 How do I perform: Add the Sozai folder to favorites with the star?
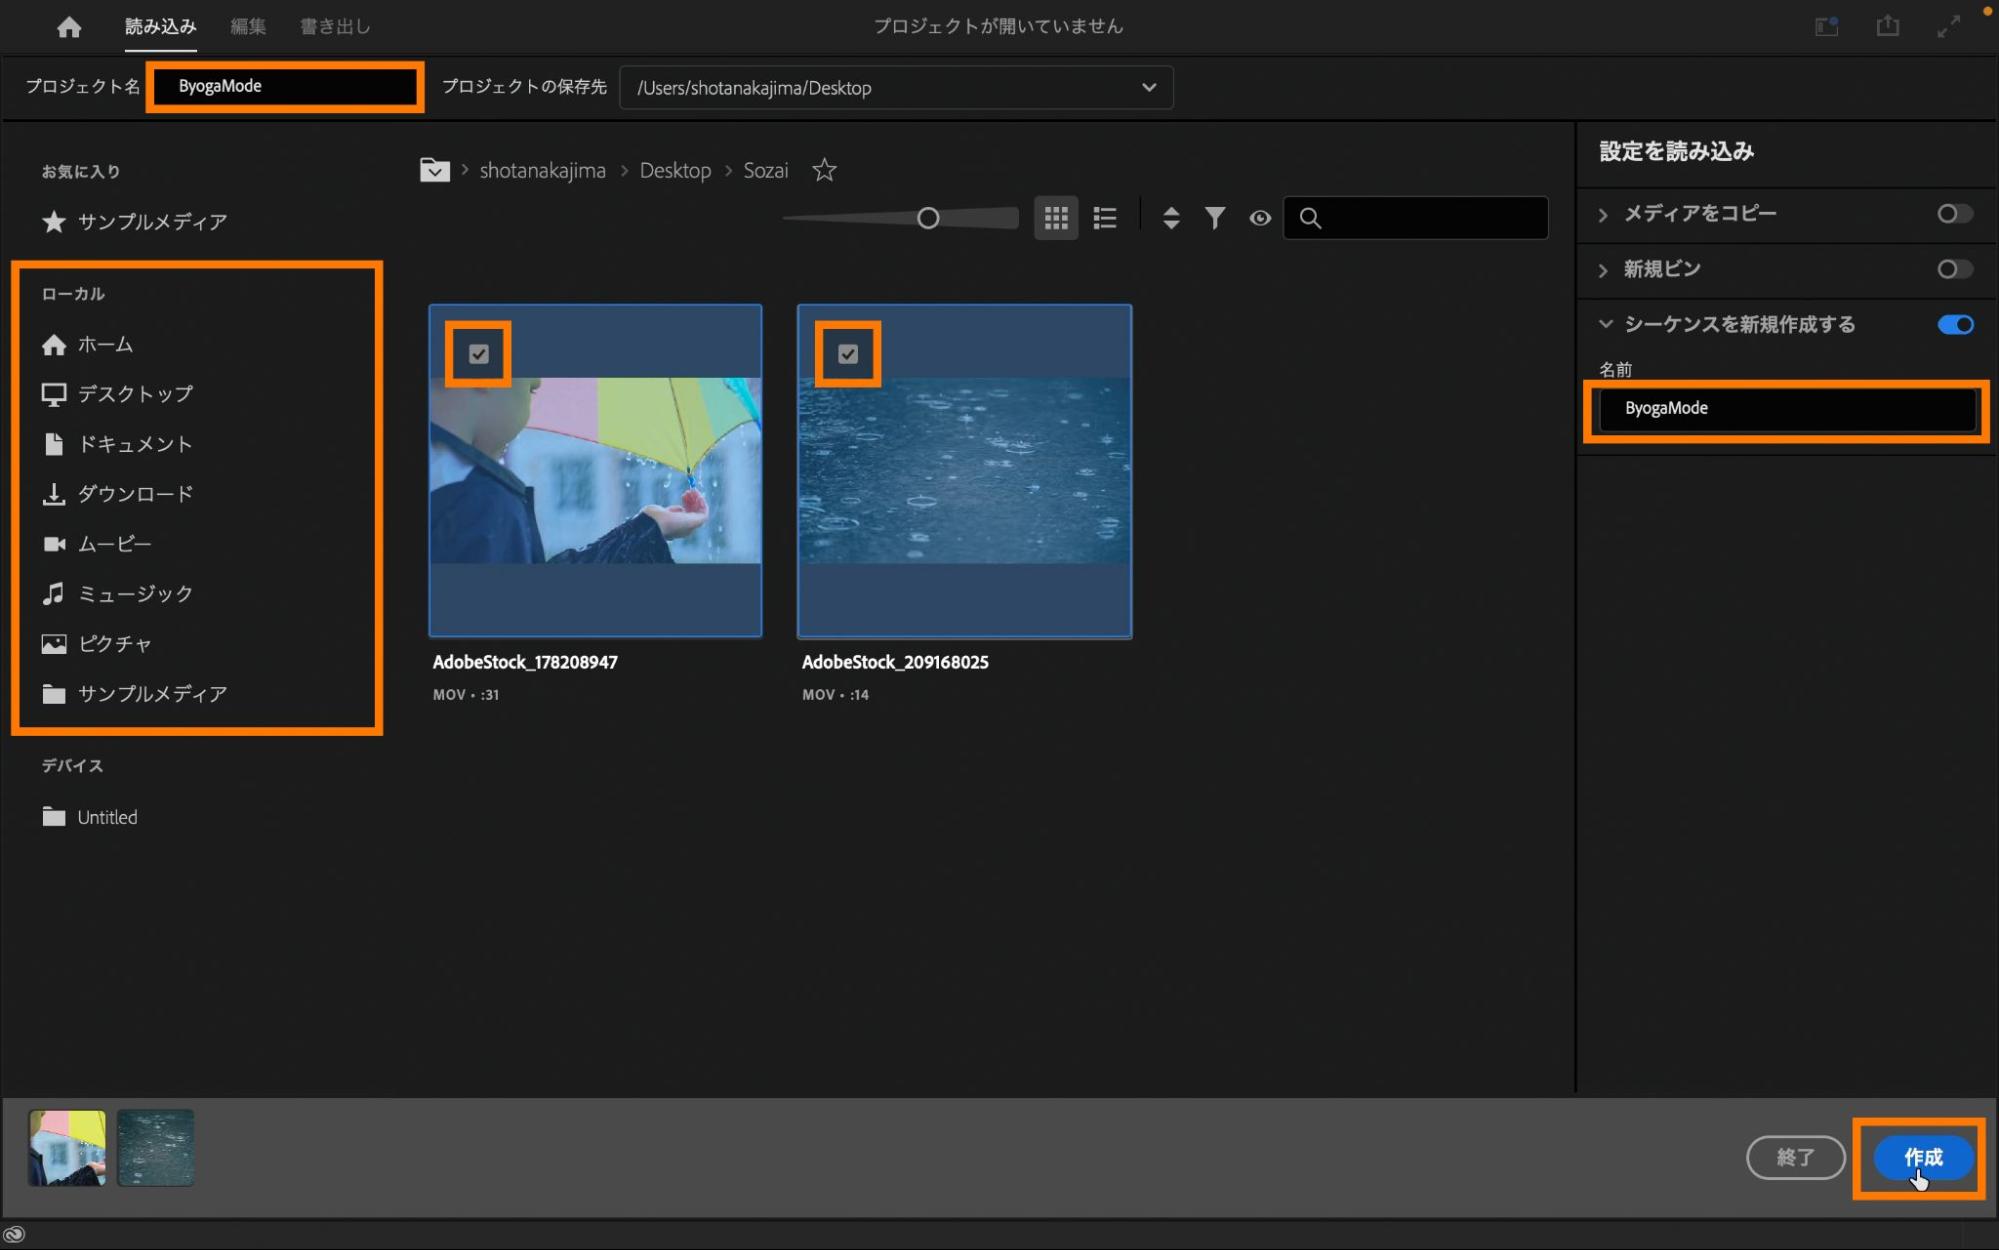pos(824,170)
